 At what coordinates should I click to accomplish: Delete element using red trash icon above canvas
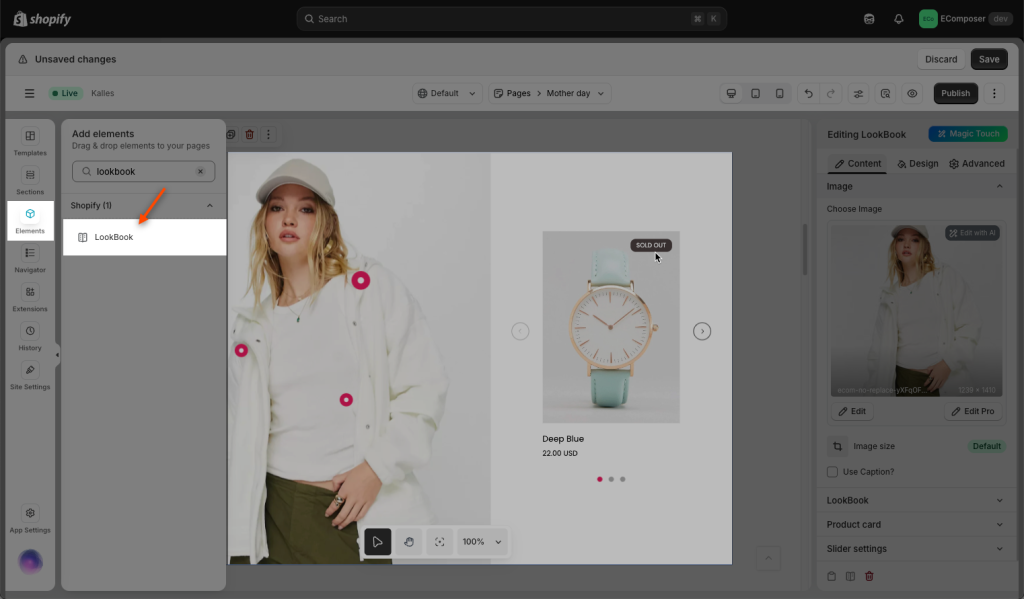[250, 134]
